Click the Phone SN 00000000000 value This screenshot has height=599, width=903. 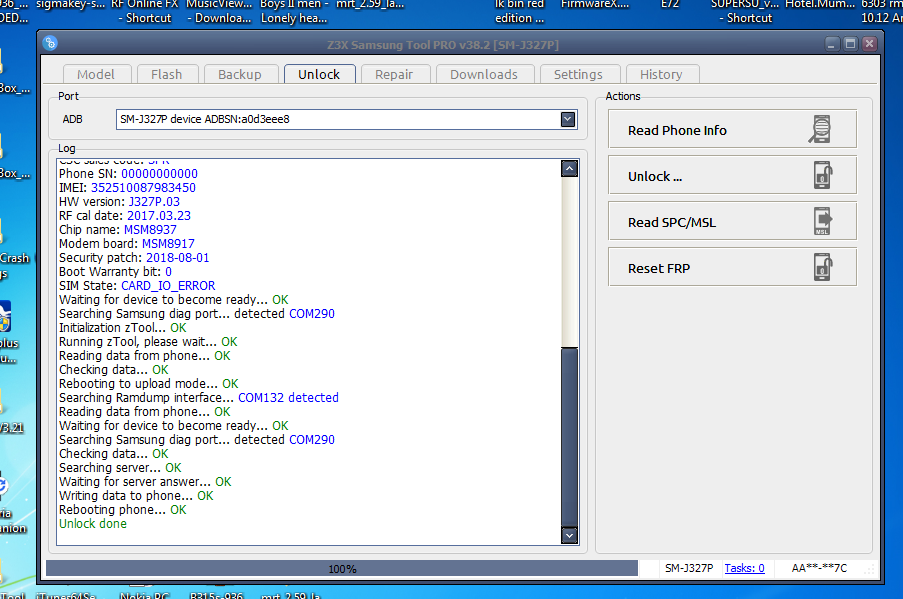160,173
